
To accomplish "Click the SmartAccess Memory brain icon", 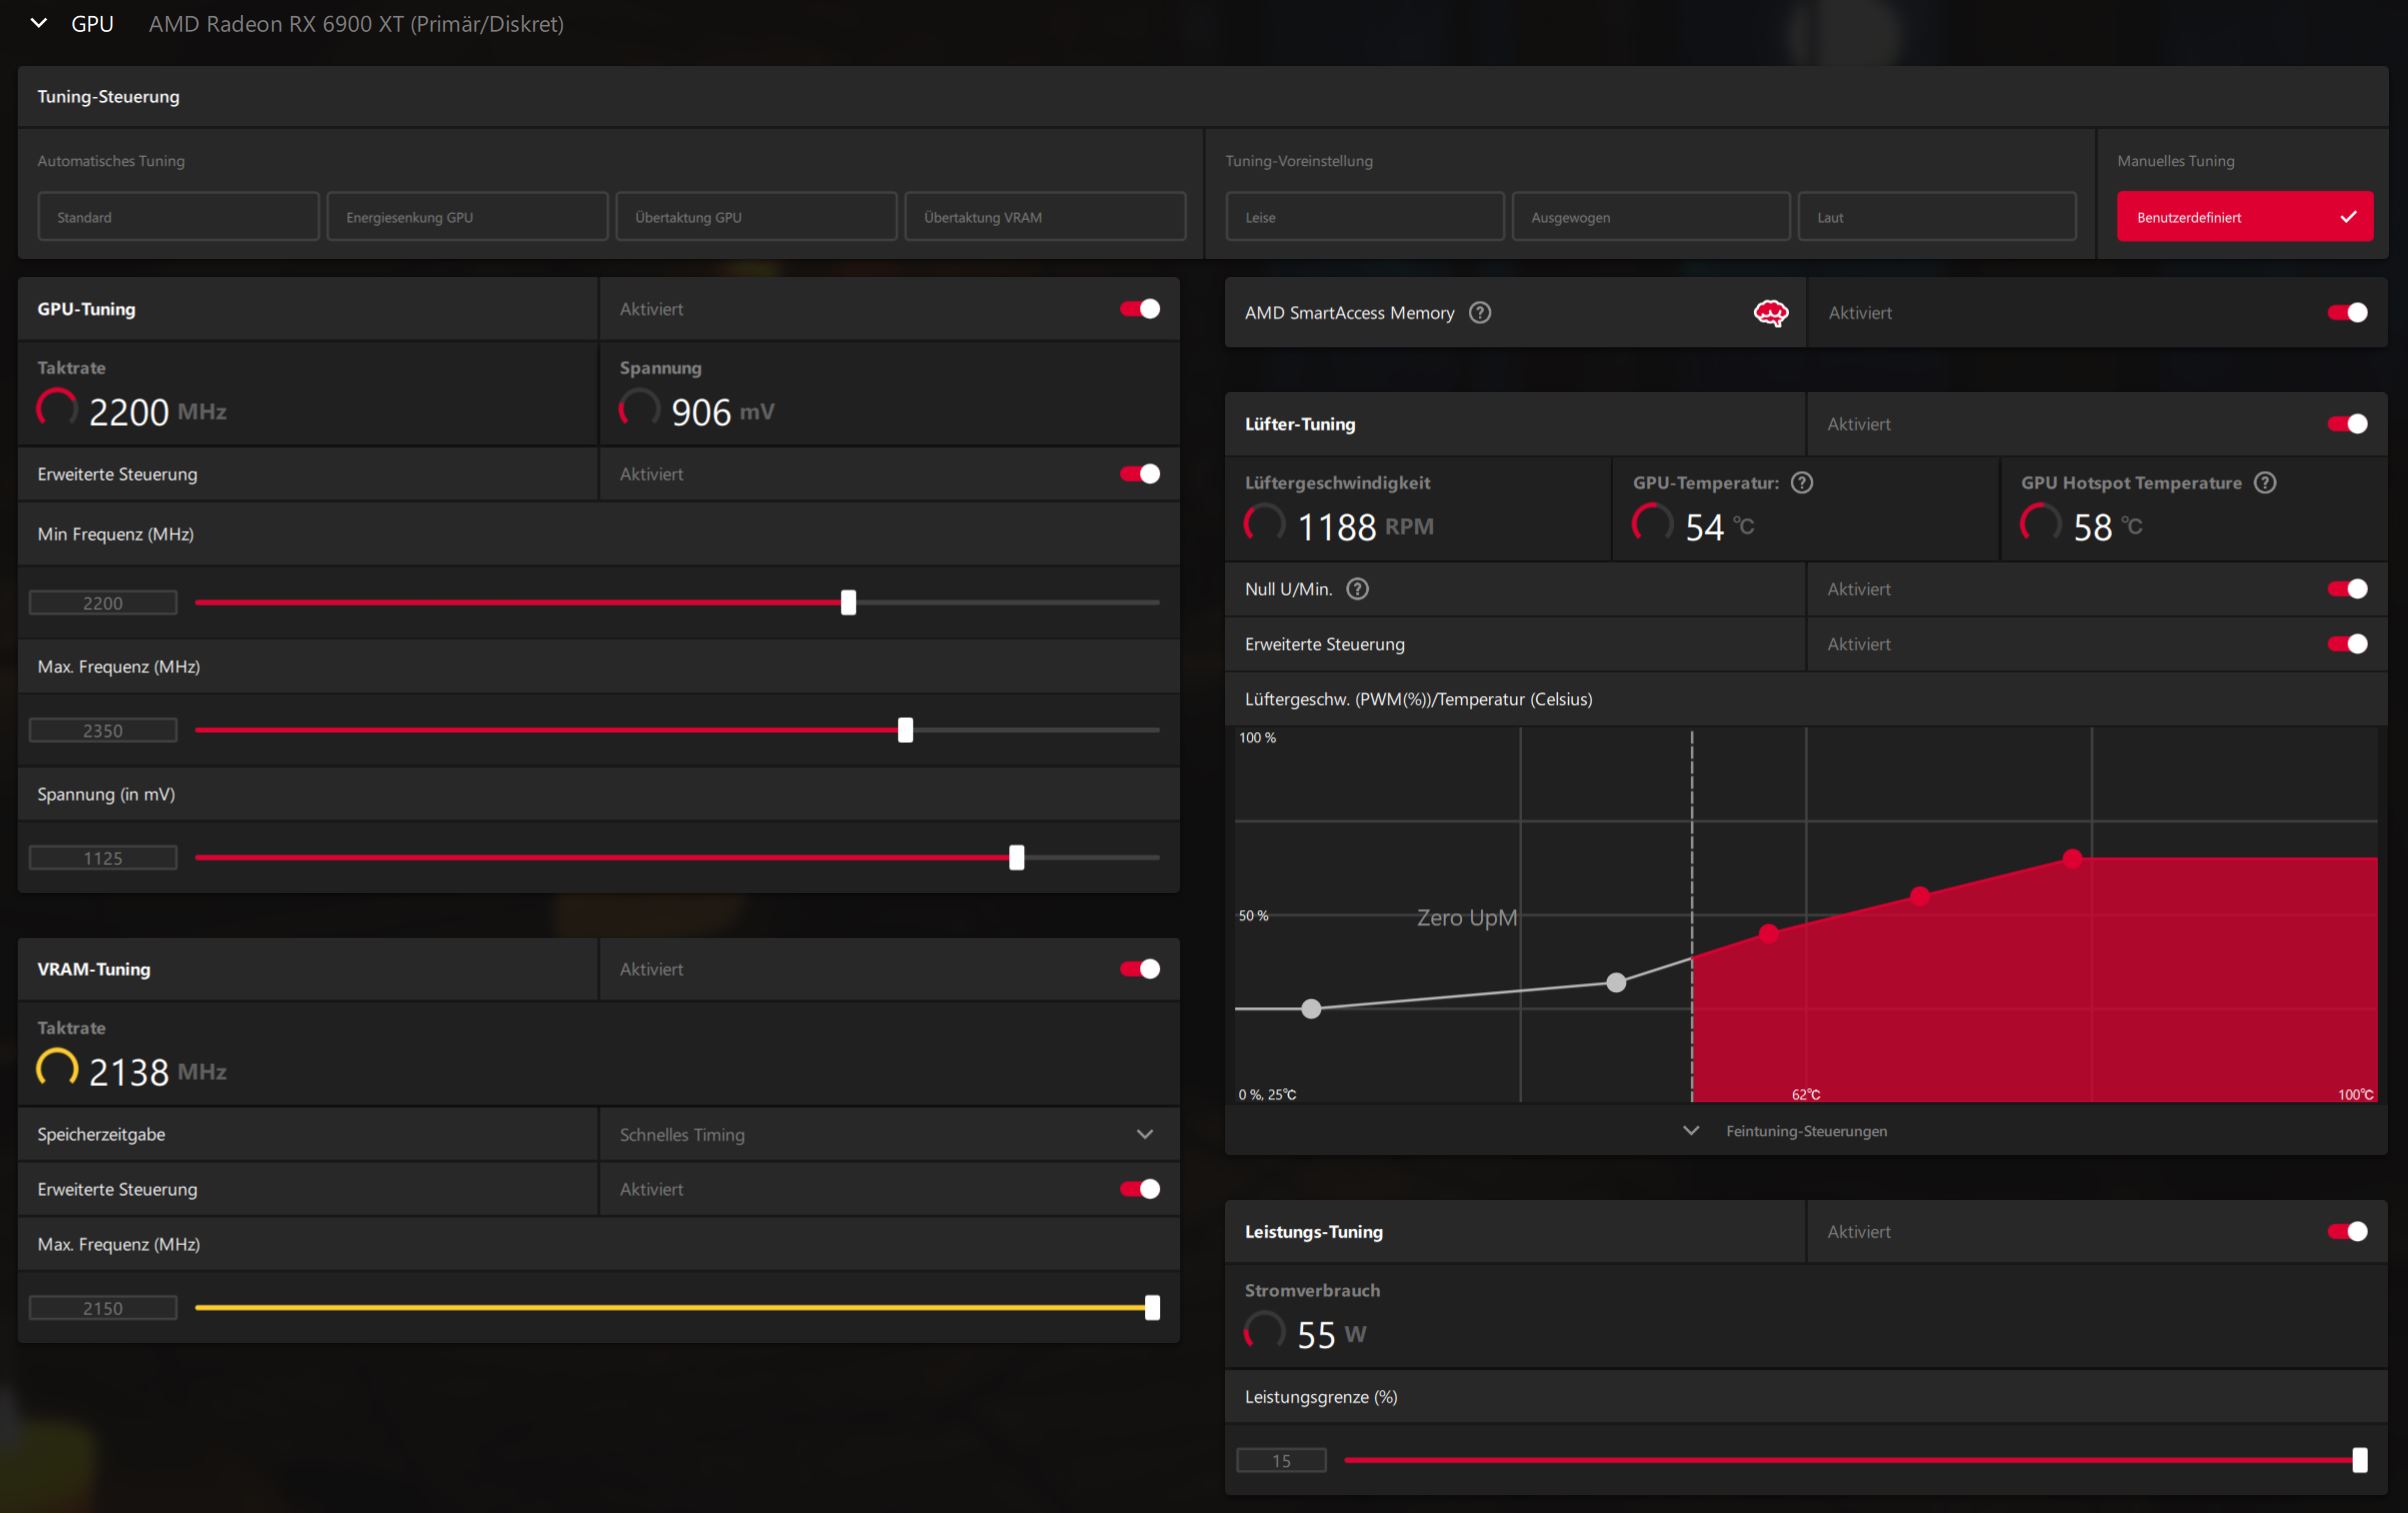I will (1771, 313).
